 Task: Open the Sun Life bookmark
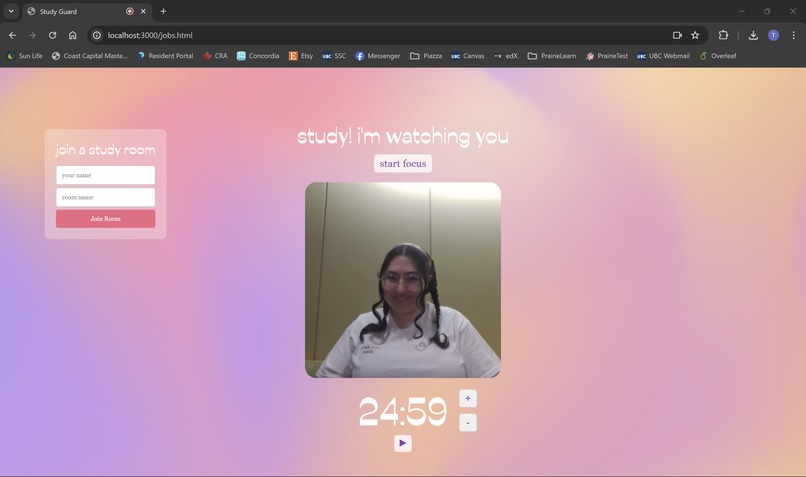click(x=25, y=56)
